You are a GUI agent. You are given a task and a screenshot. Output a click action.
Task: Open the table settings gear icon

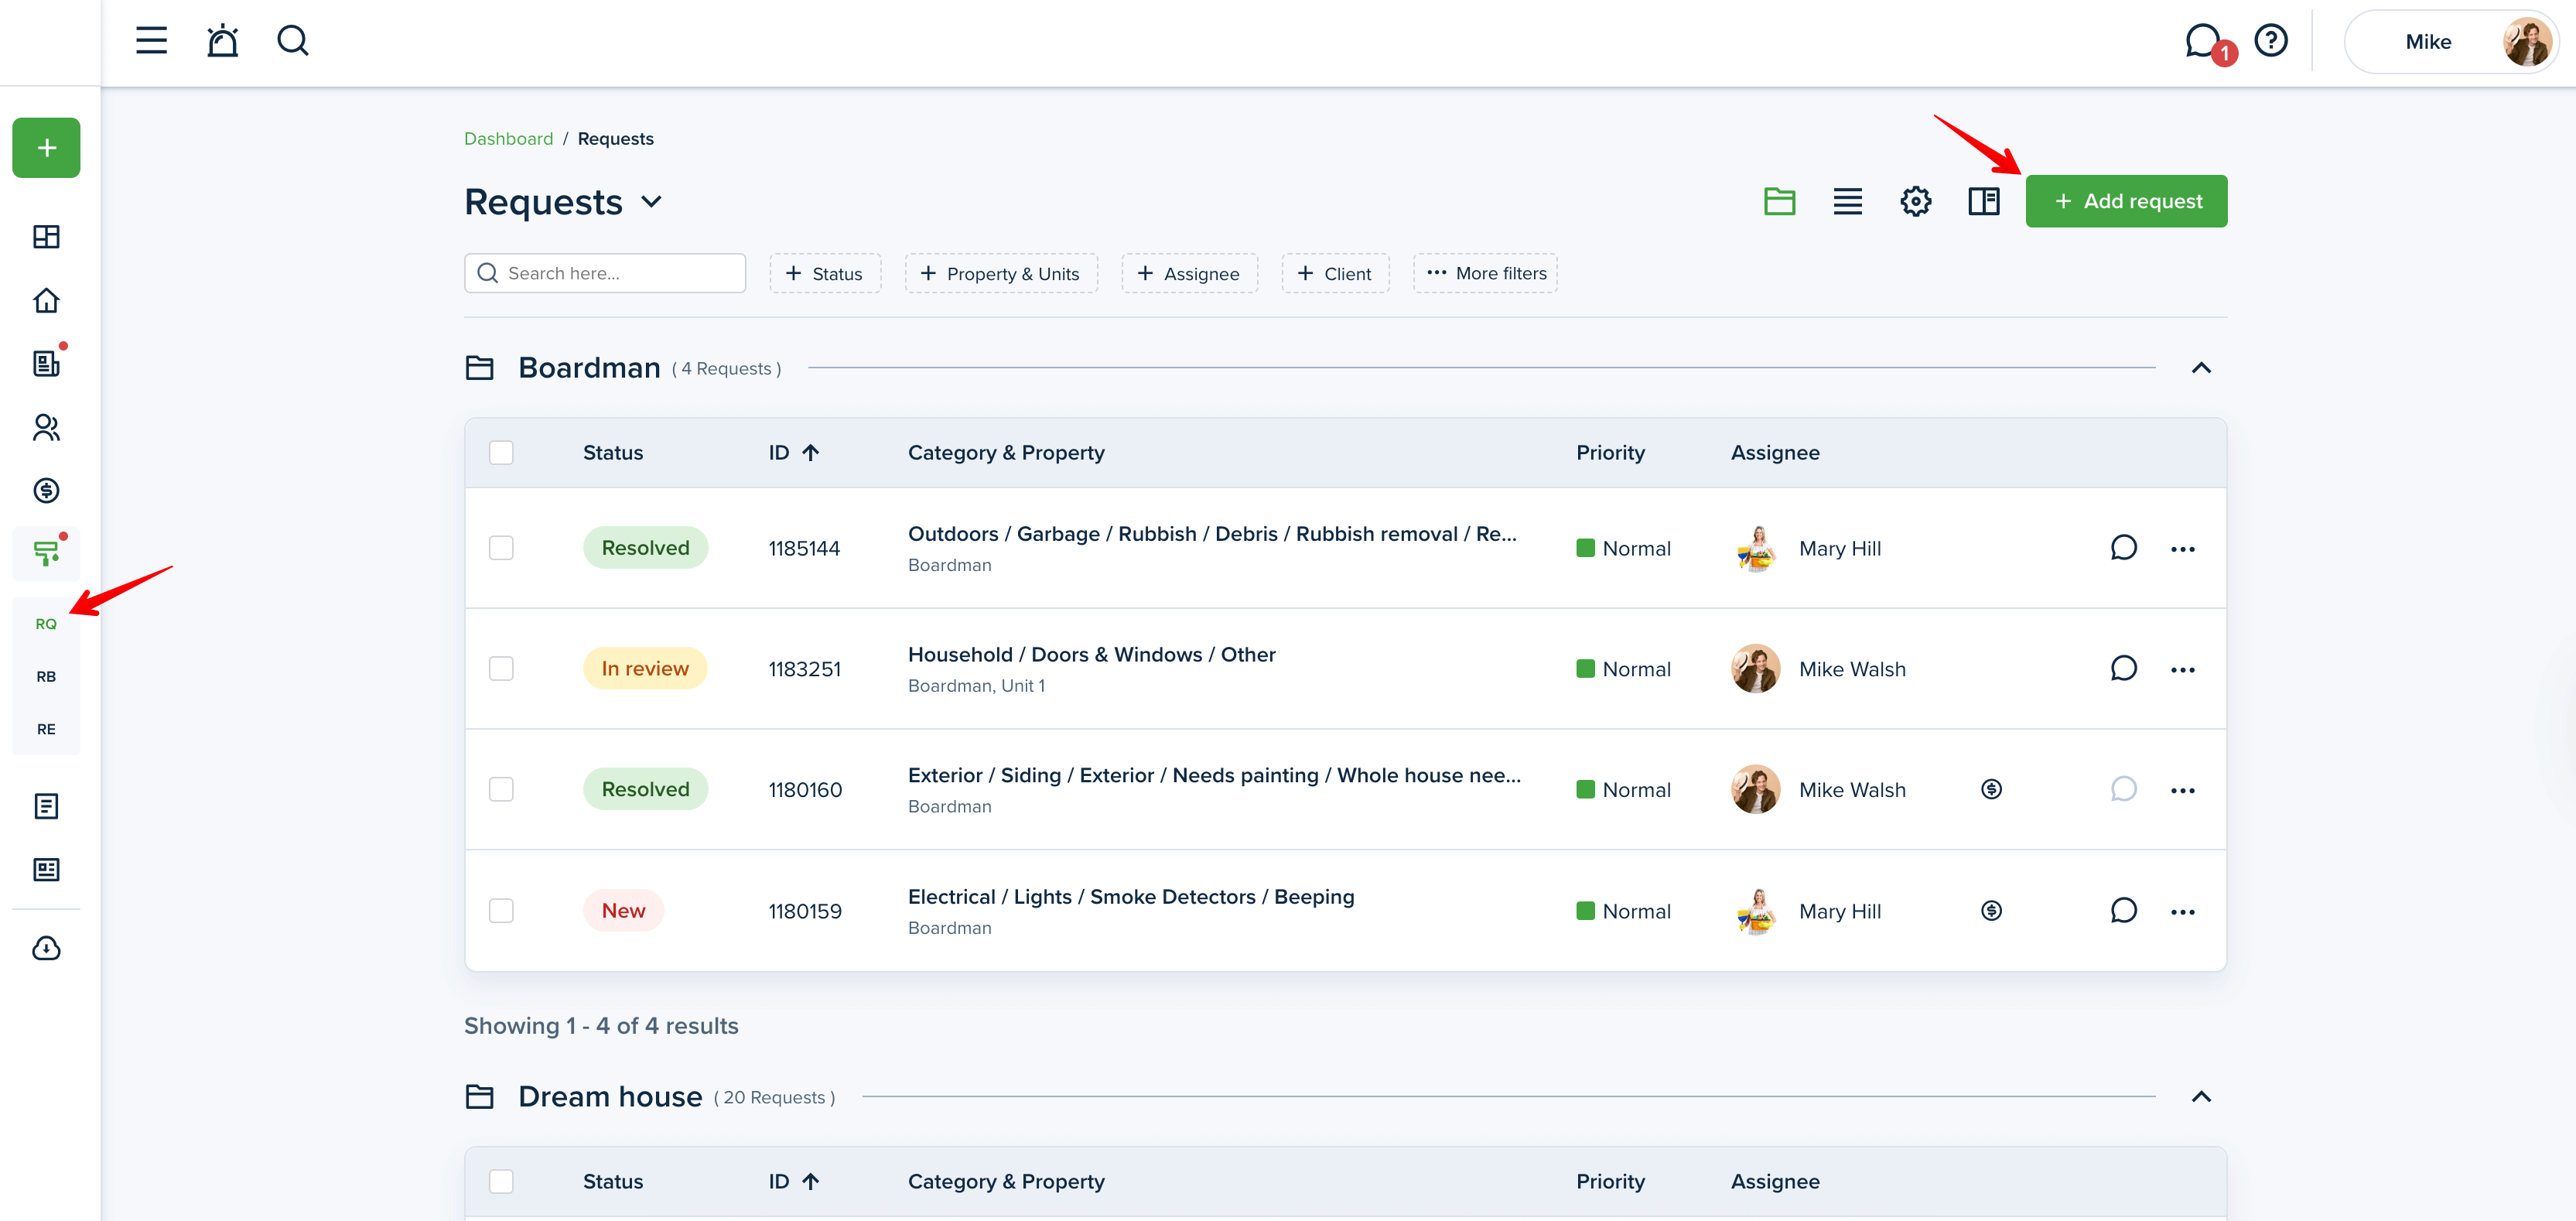[x=1915, y=201]
